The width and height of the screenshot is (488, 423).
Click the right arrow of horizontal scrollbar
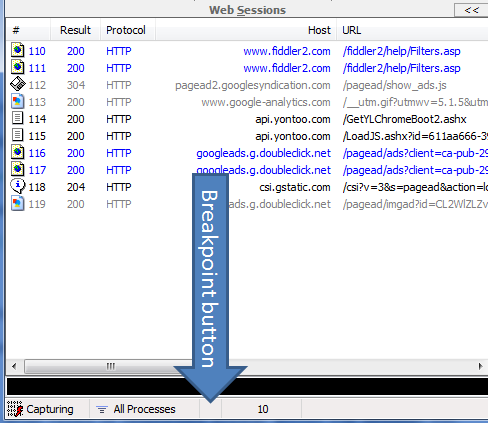pos(480,366)
